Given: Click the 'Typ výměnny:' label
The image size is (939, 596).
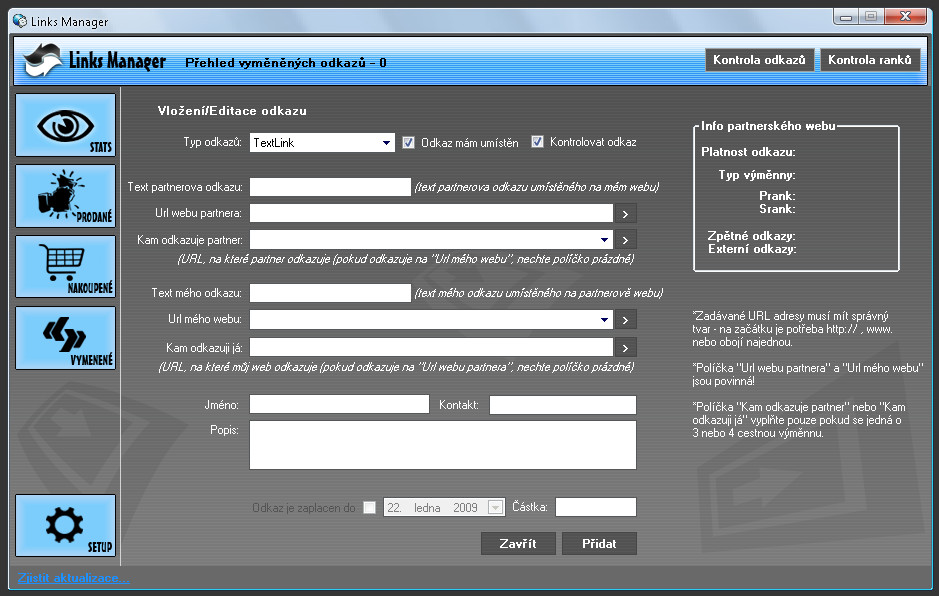Looking at the screenshot, I should (757, 176).
